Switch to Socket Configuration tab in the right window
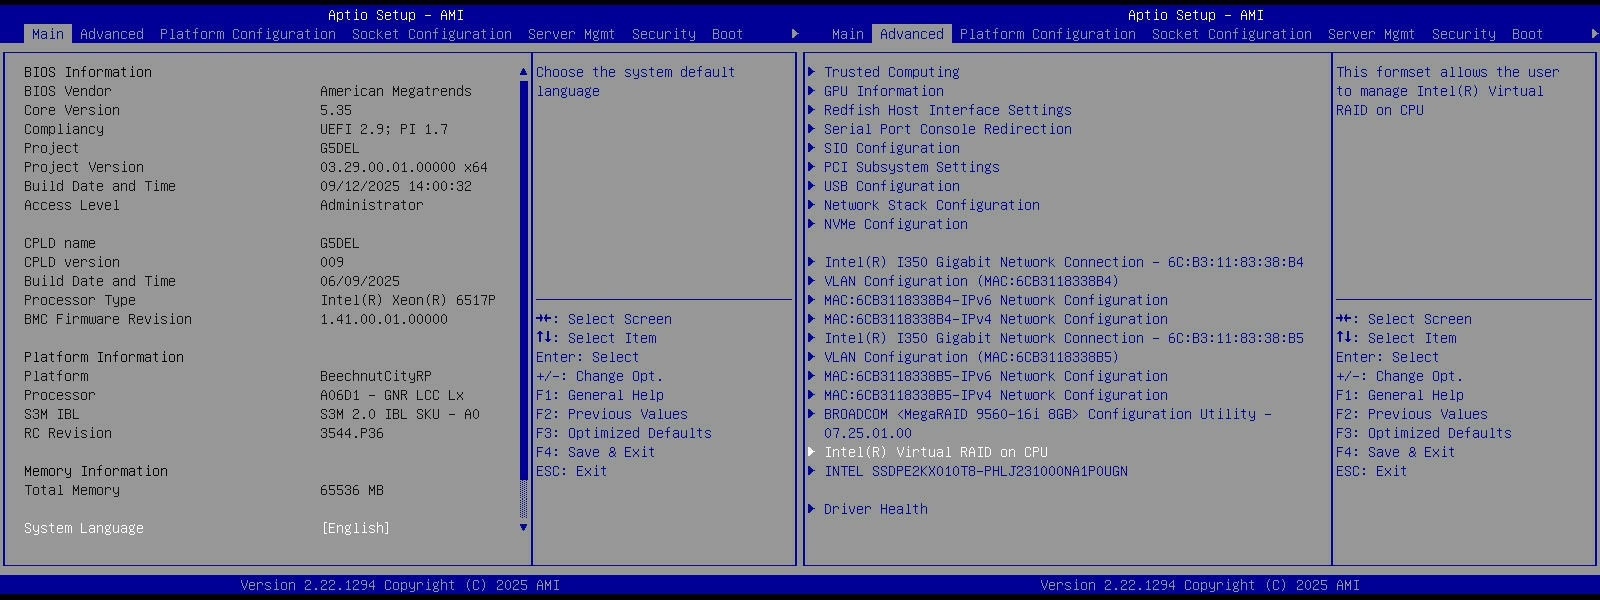 click(x=1231, y=34)
